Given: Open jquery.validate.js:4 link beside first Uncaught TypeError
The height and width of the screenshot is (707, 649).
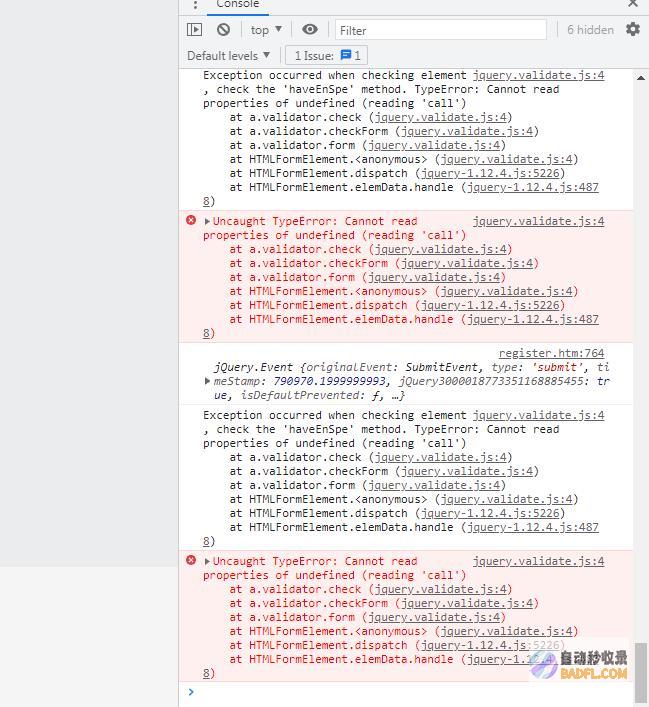Looking at the screenshot, I should (x=539, y=221).
